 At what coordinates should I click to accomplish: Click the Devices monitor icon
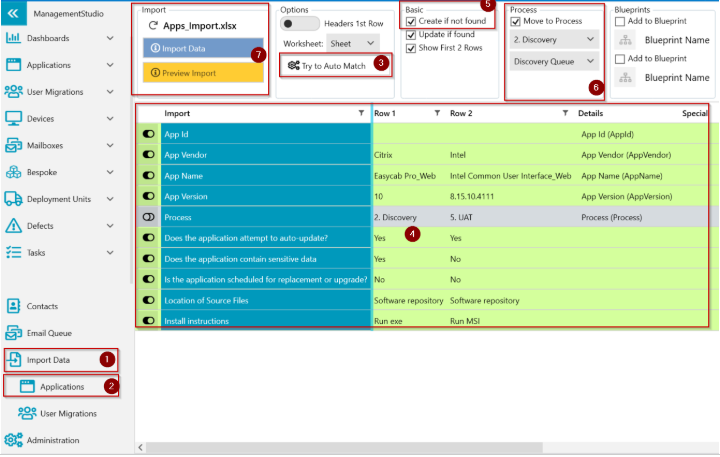(x=13, y=118)
